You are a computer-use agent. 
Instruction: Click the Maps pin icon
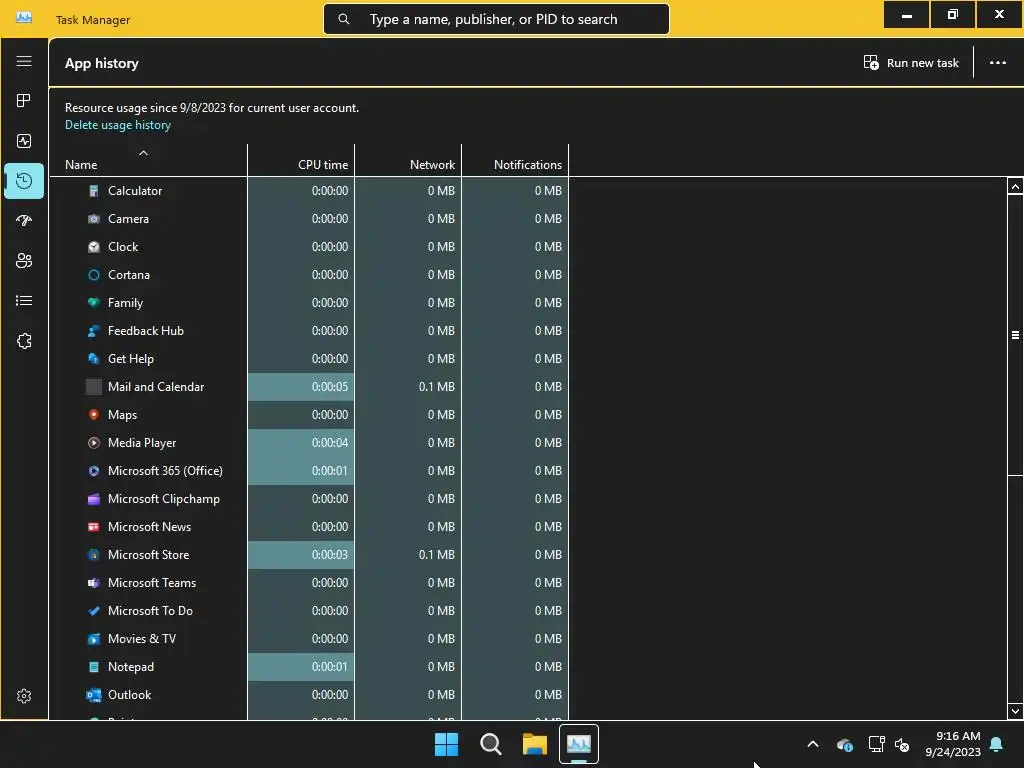pyautogui.click(x=93, y=415)
